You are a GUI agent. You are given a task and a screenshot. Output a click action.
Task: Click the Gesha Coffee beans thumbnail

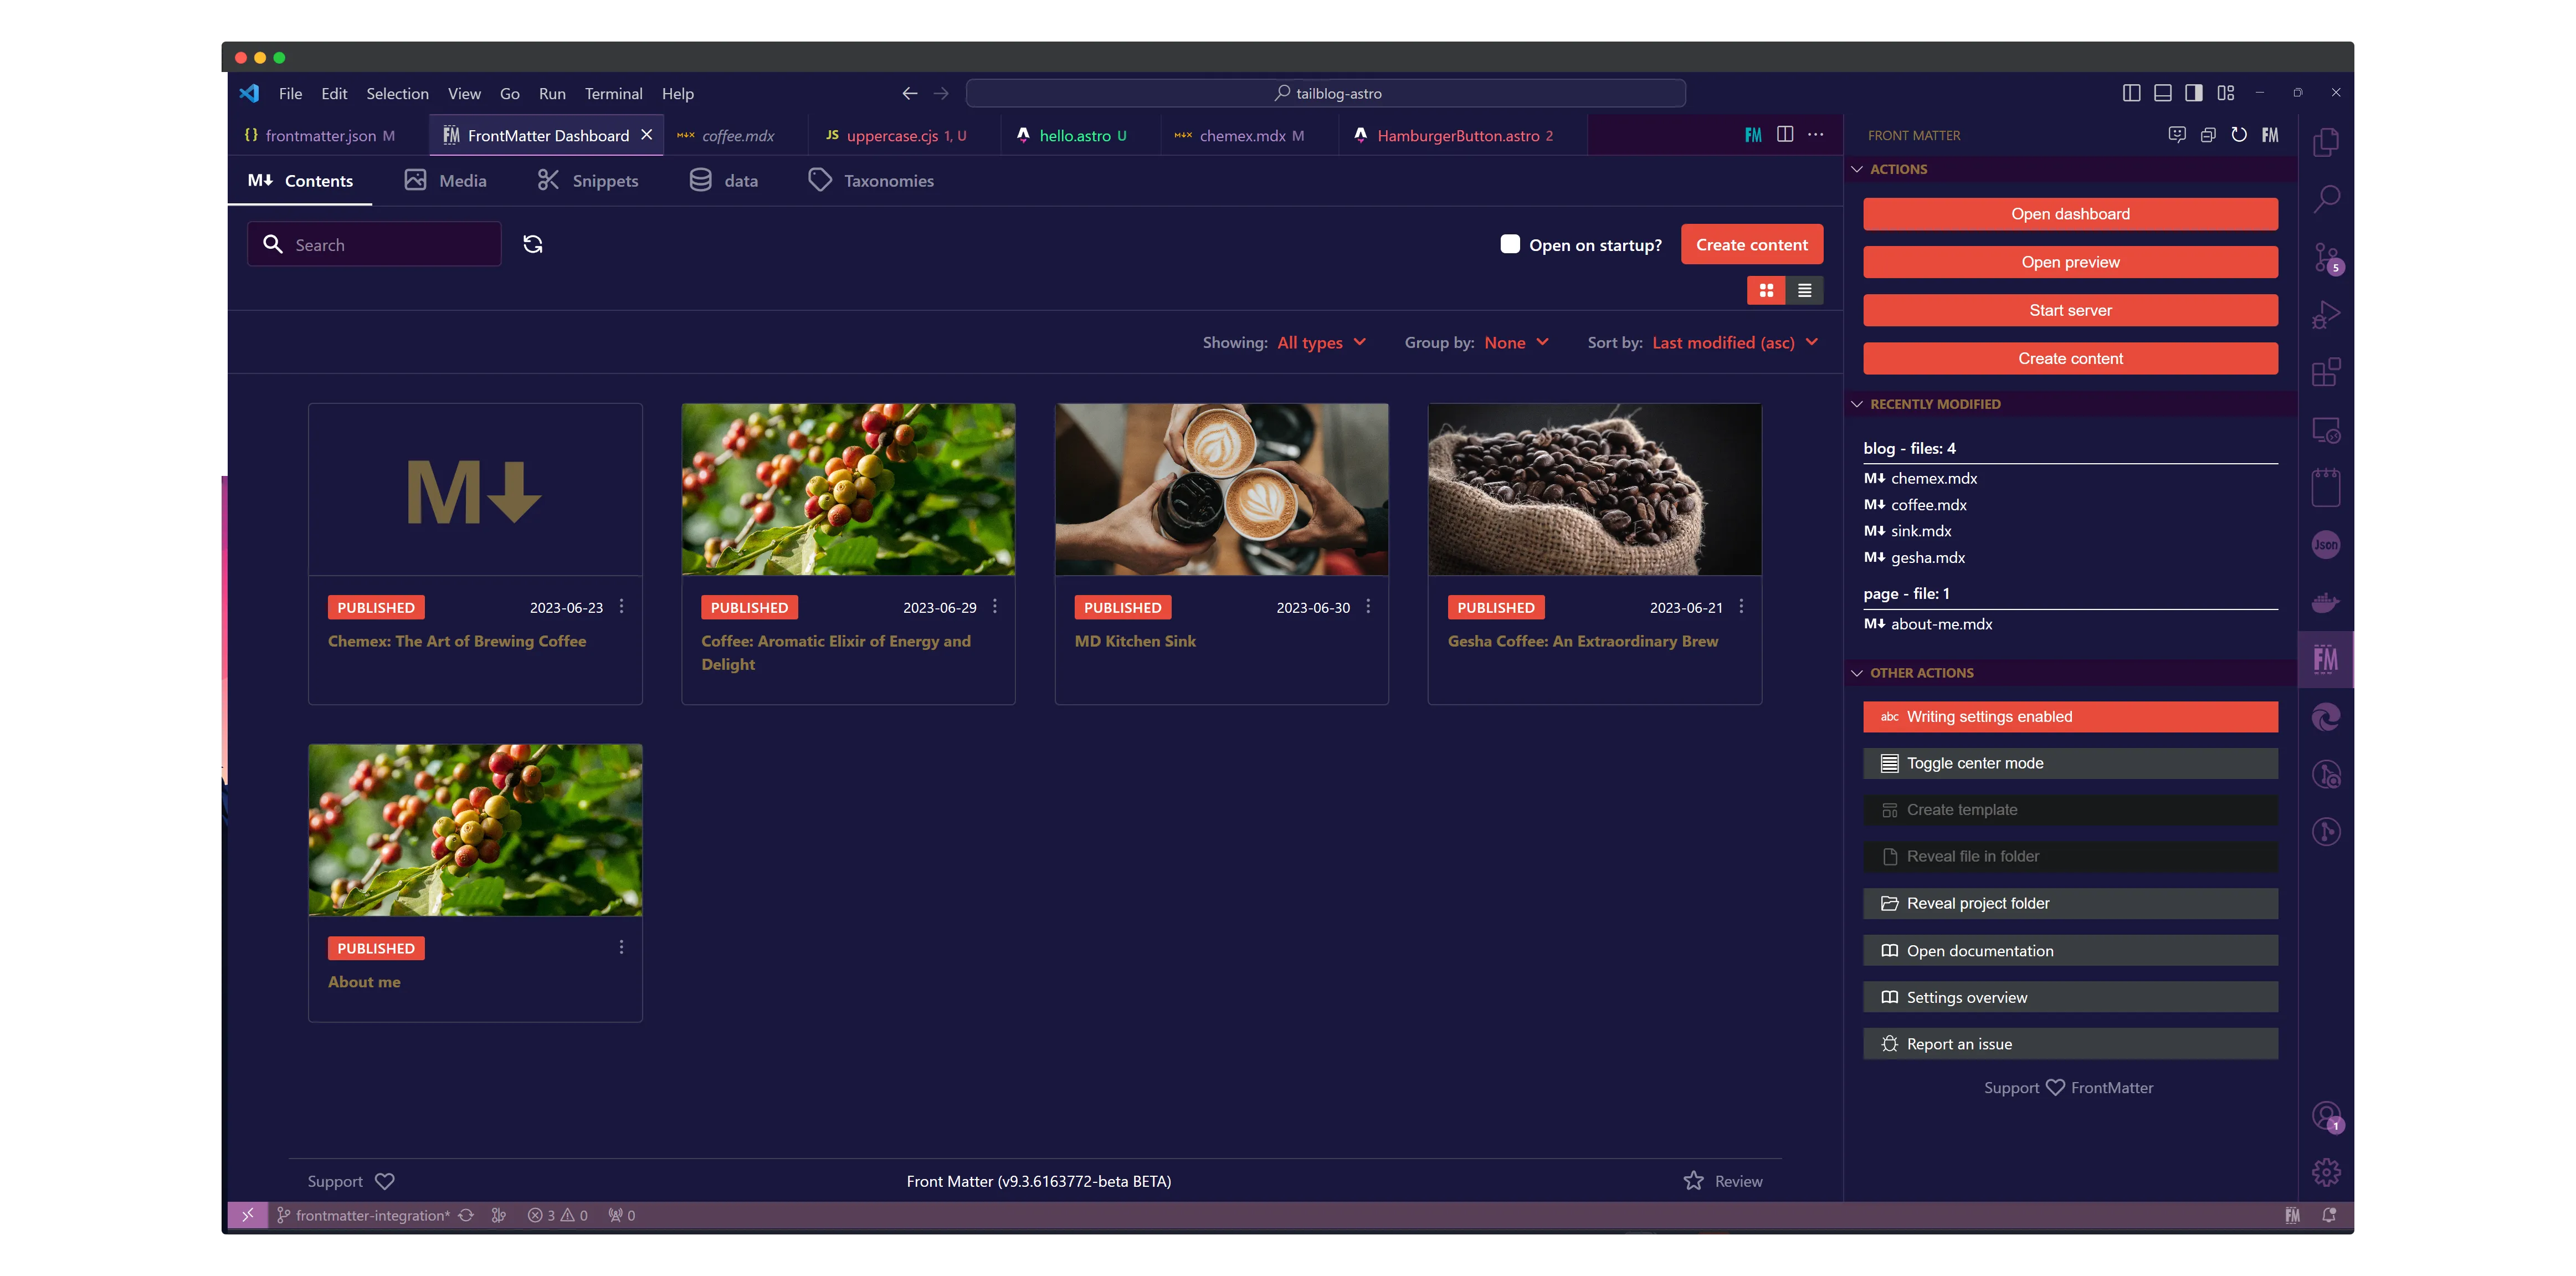tap(1594, 489)
